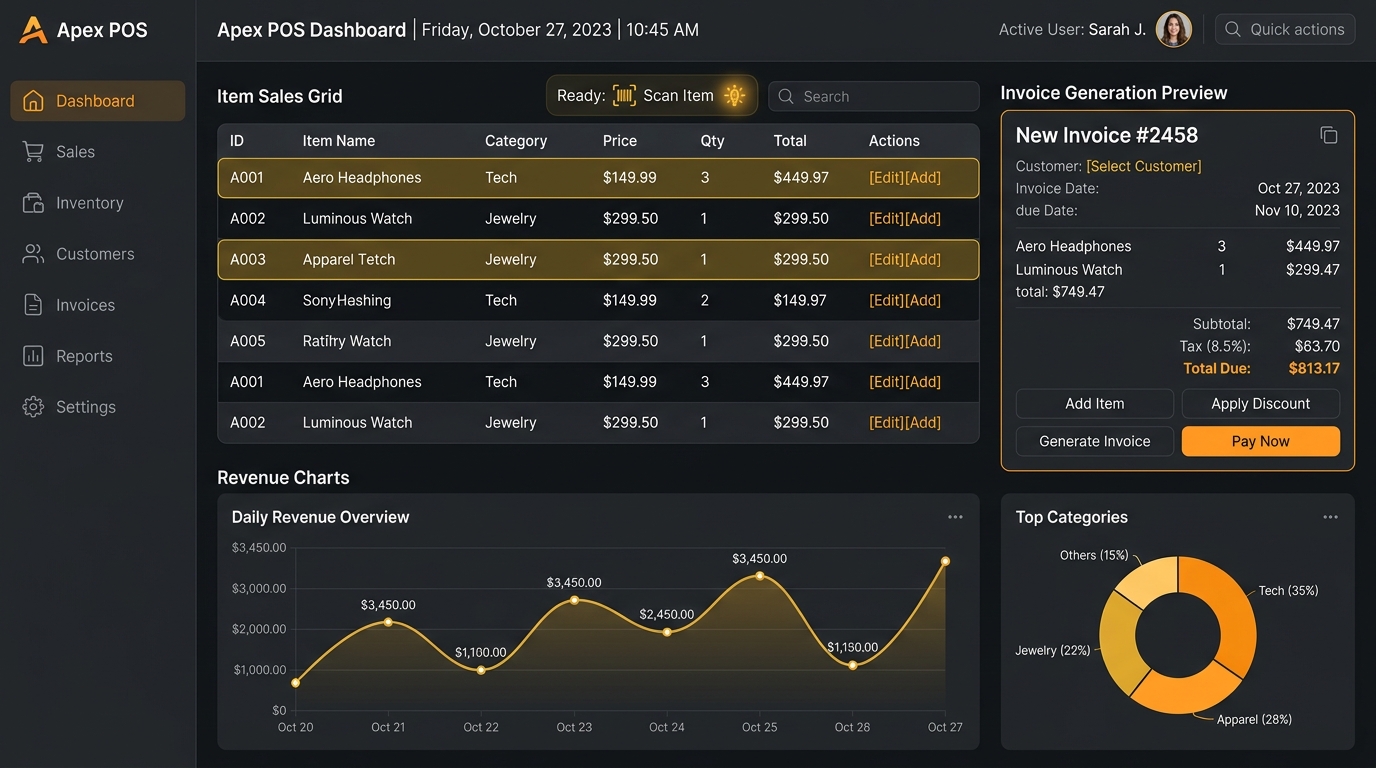This screenshot has width=1376, height=768.
Task: Click the barcode Scan Item icon
Action: tap(624, 96)
